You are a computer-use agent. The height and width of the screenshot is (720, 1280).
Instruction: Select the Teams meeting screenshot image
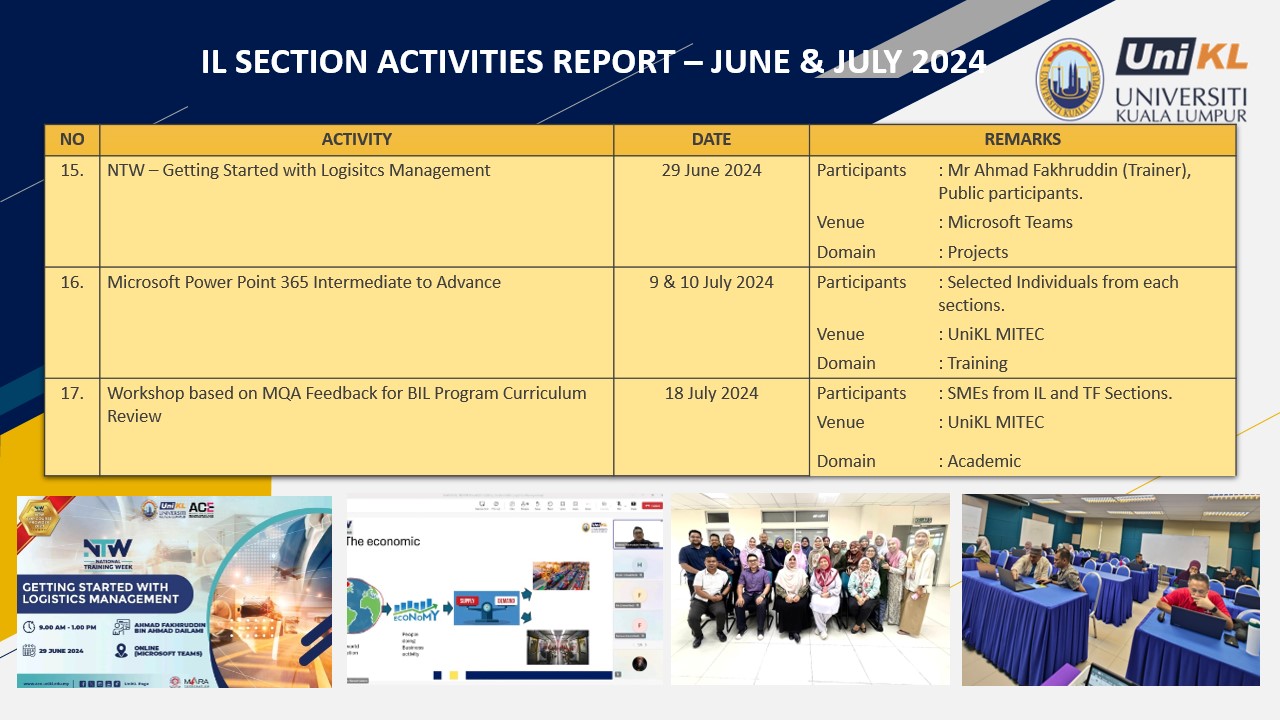click(x=504, y=588)
